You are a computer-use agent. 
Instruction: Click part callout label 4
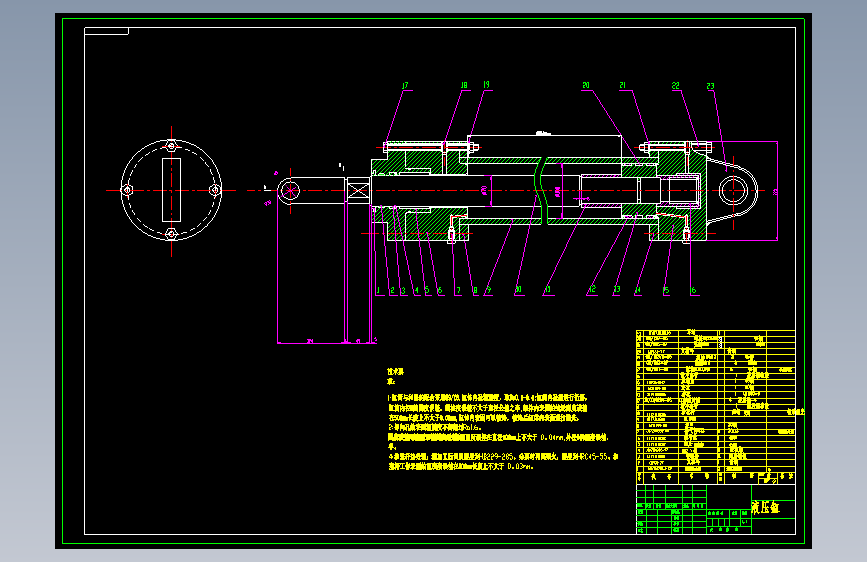(x=416, y=290)
